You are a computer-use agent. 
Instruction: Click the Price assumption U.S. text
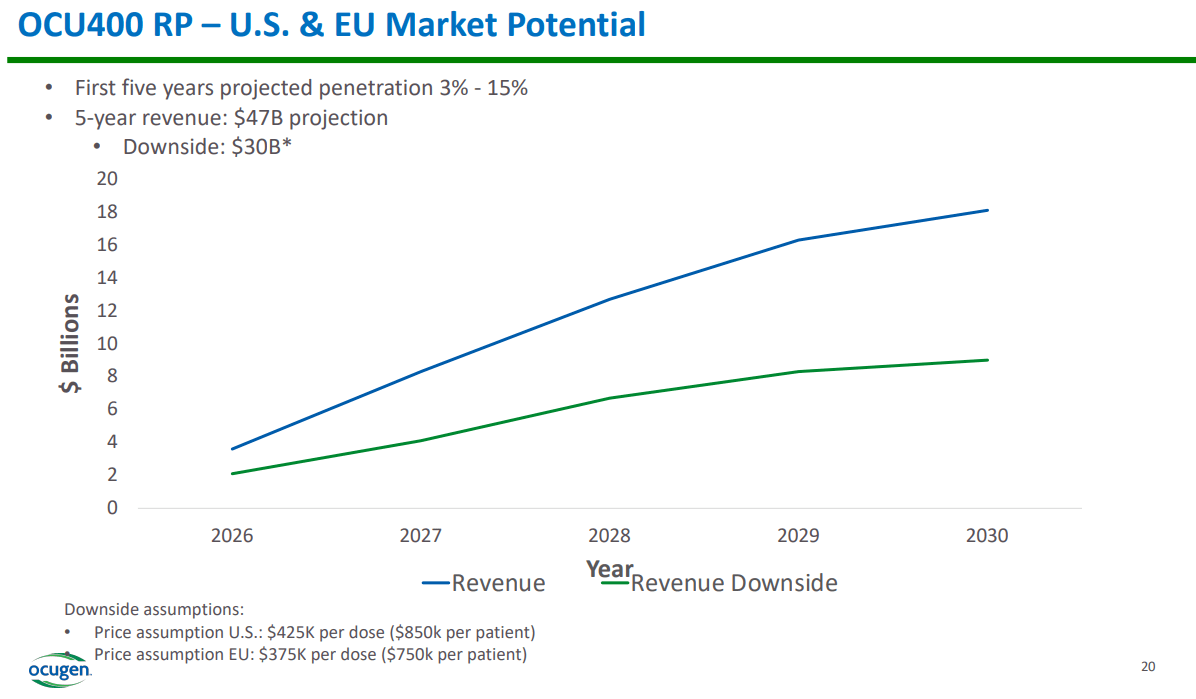pos(300,631)
